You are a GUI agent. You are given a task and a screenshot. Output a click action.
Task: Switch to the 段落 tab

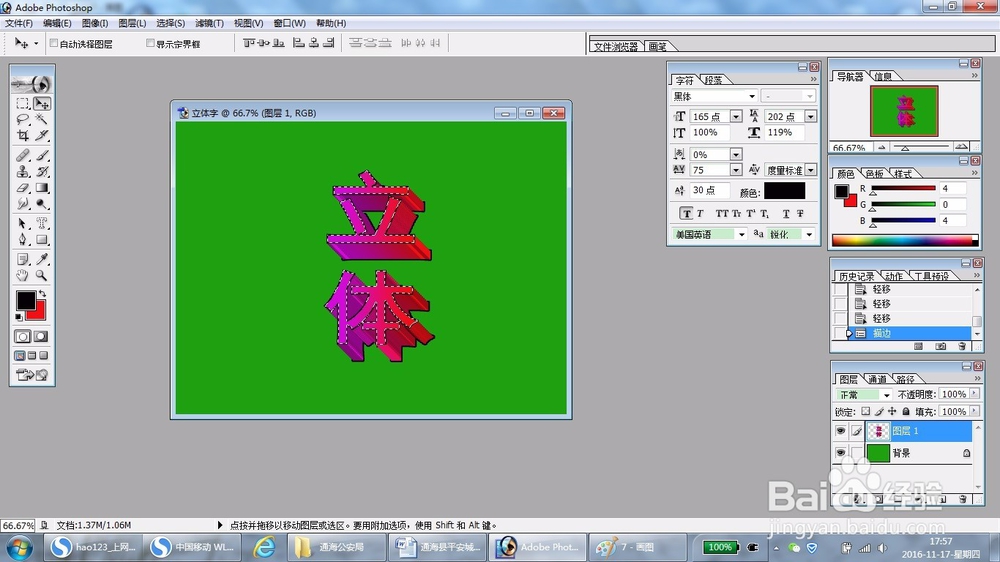(714, 80)
